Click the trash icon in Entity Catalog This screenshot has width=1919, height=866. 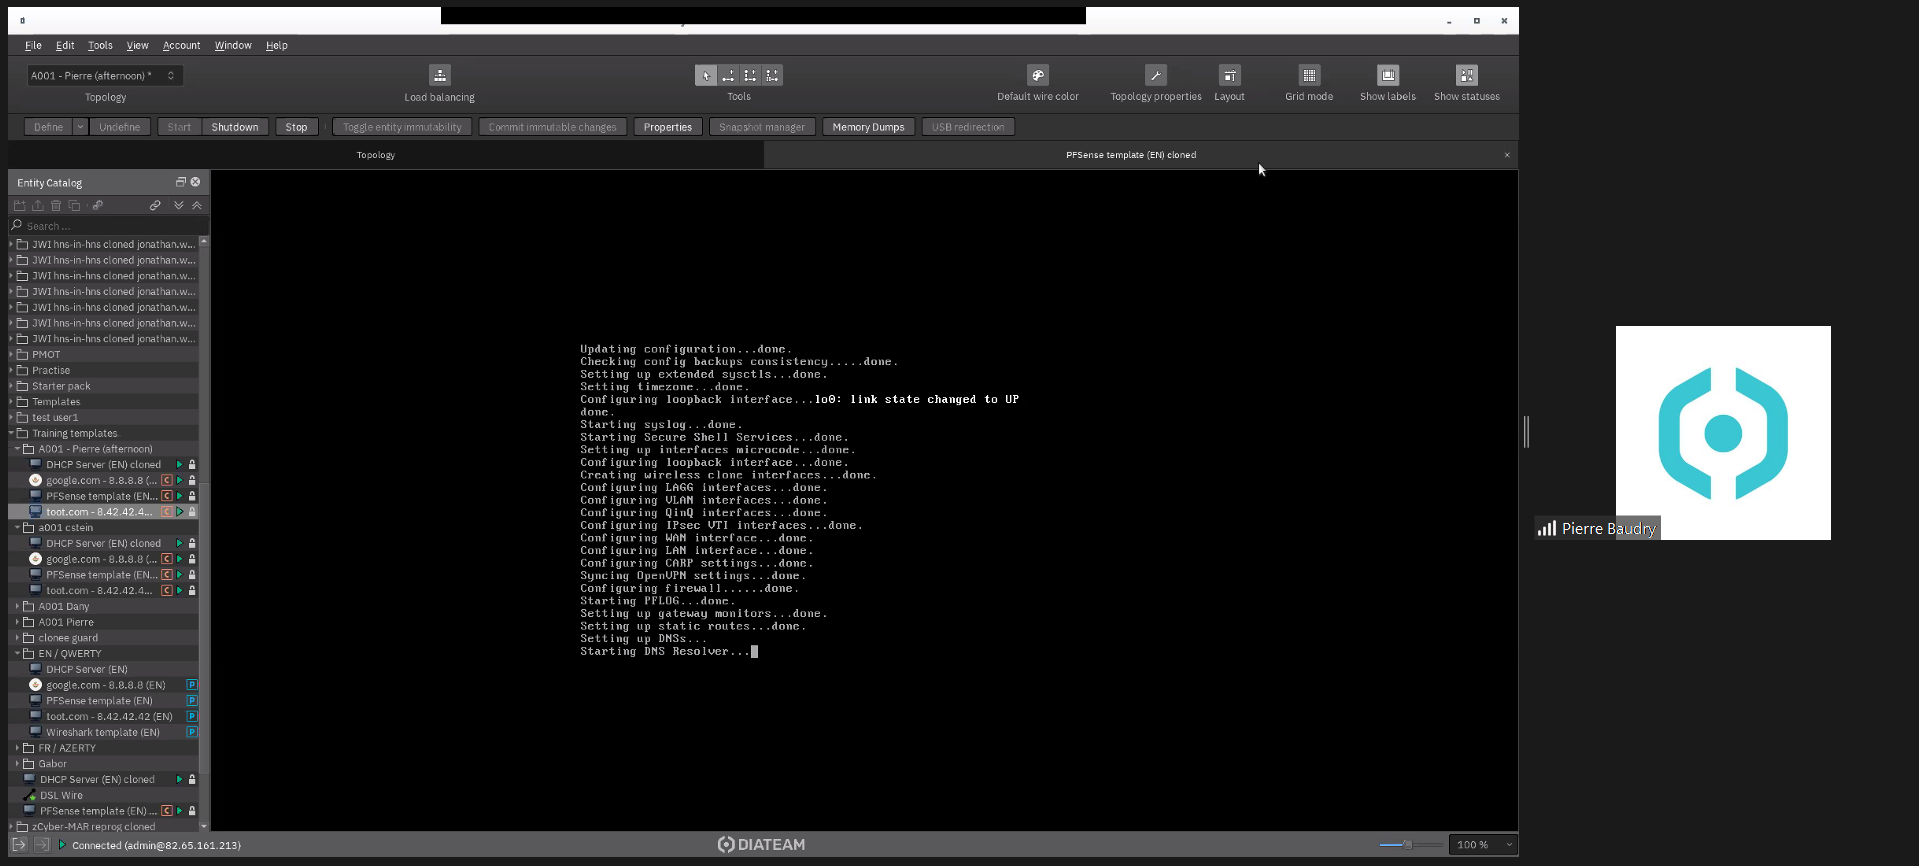click(x=56, y=206)
